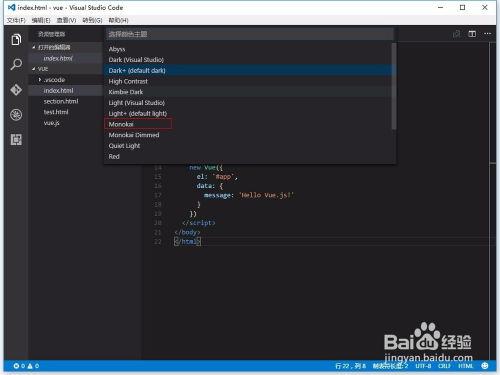The width and height of the screenshot is (500, 375).
Task: Select the High Contrast theme
Action: pyautogui.click(x=248, y=81)
